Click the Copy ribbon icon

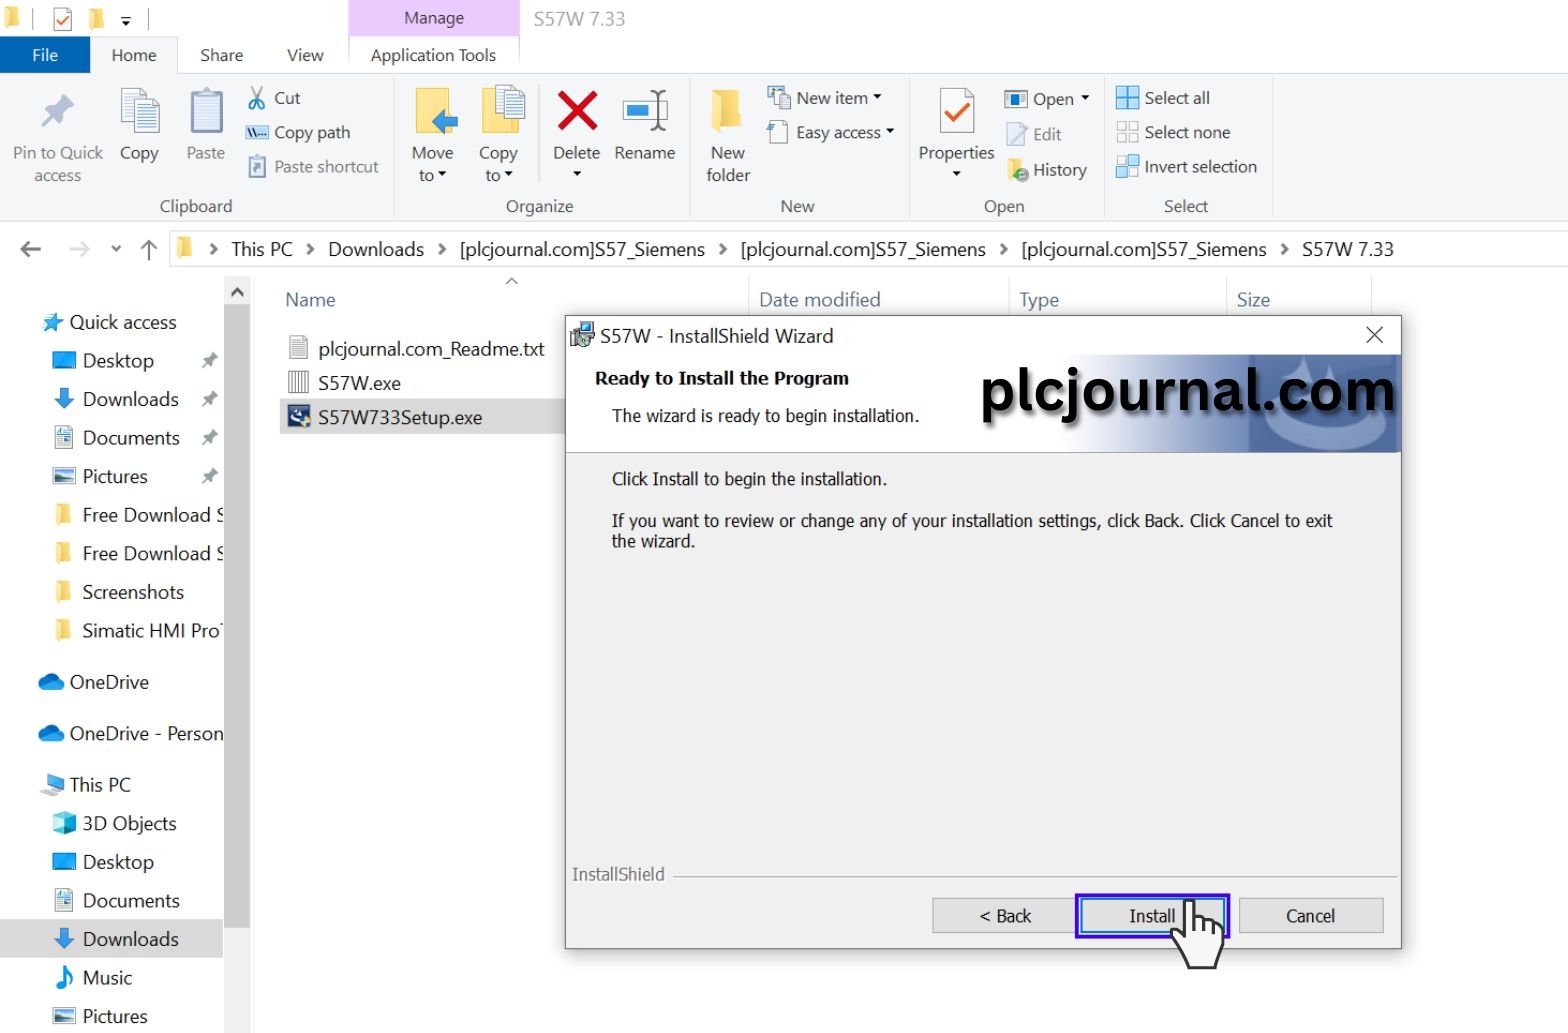139,112
